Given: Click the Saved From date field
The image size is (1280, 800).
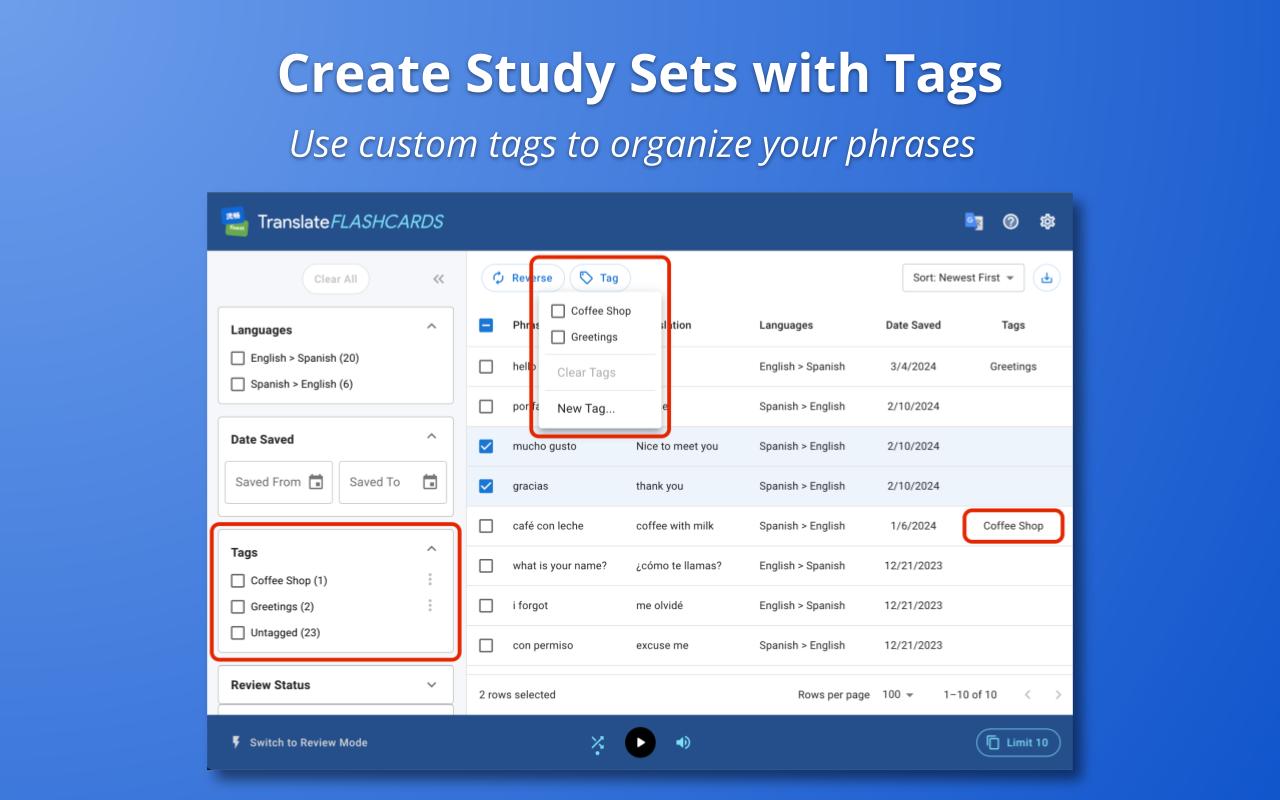Looking at the screenshot, I should pos(279,482).
